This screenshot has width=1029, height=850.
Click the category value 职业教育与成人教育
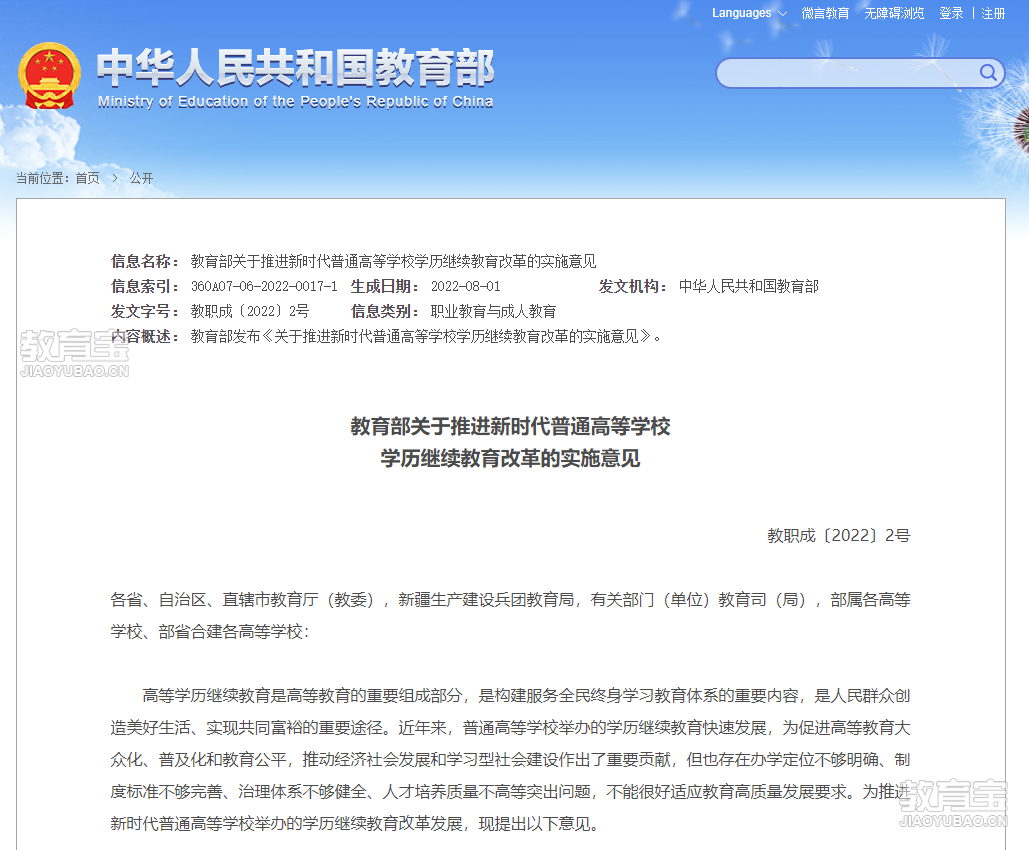[x=494, y=311]
